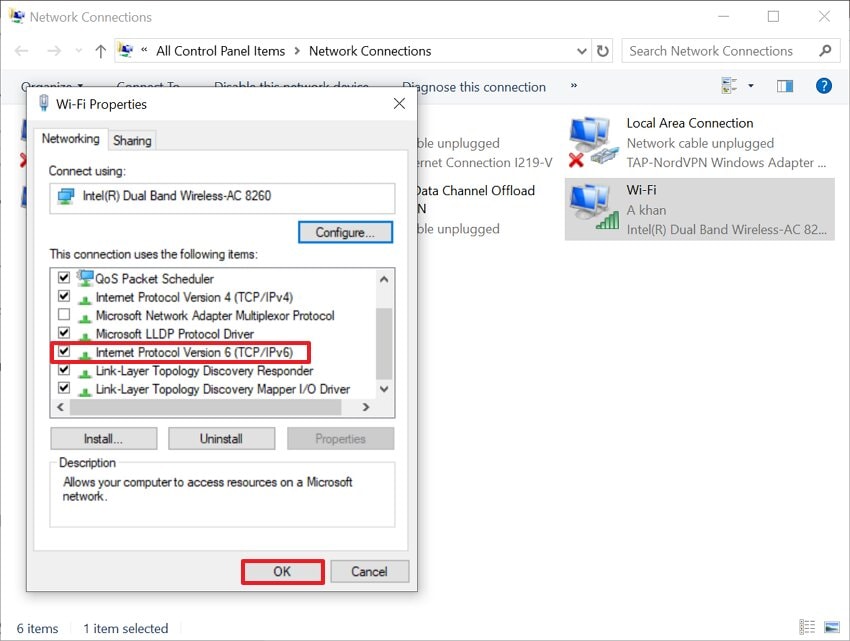Click Diagnose this connection toolbar command
This screenshot has width=850, height=641.
pyautogui.click(x=474, y=87)
